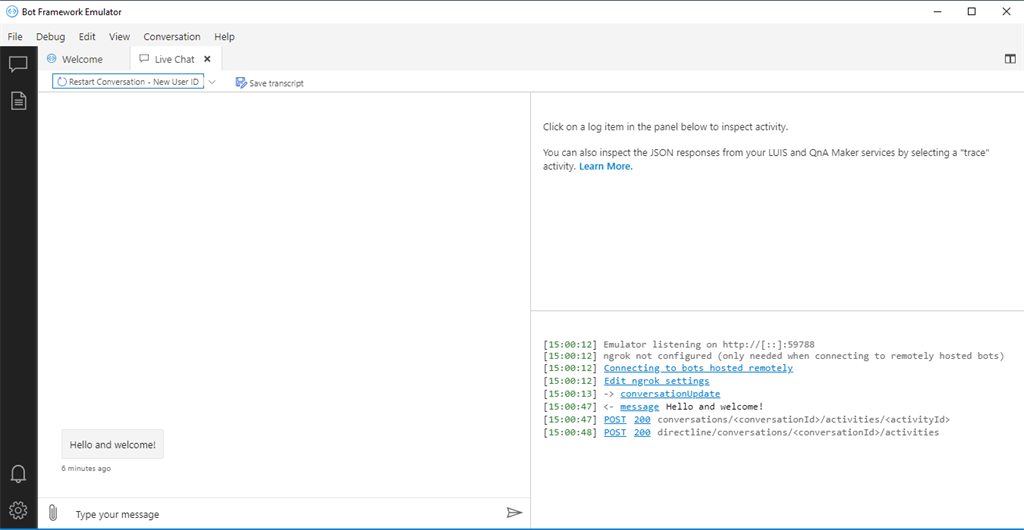
Task: Click the Bot Framework Emulator app icon
Action: pos(11,12)
